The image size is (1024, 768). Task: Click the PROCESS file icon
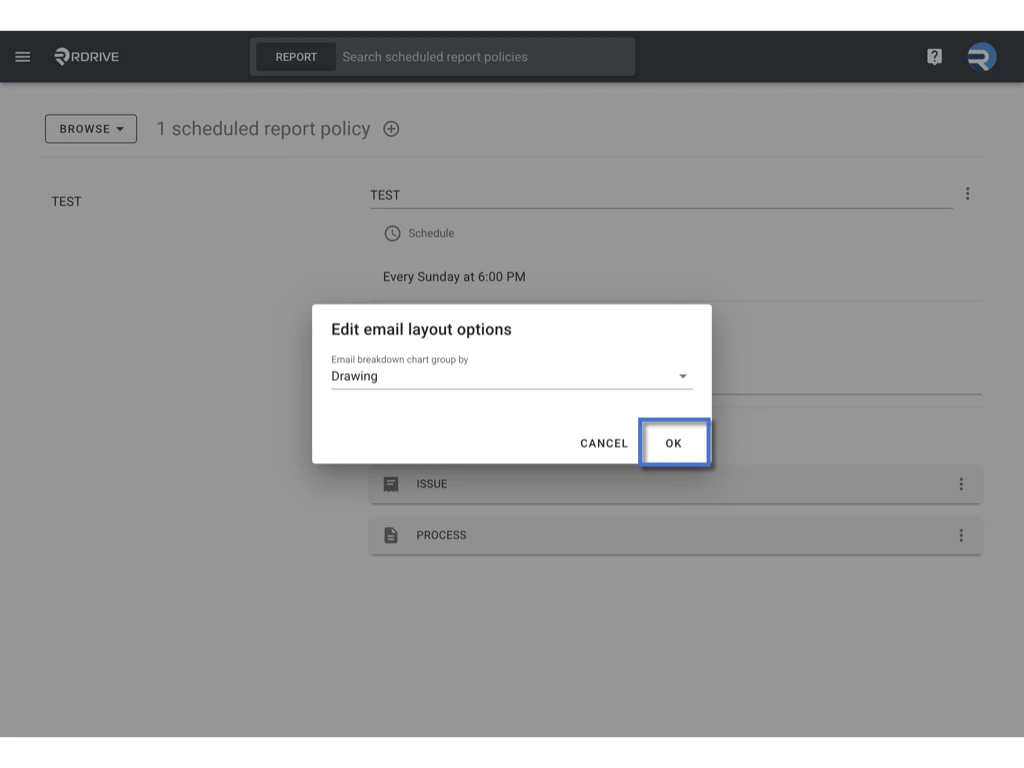point(392,535)
